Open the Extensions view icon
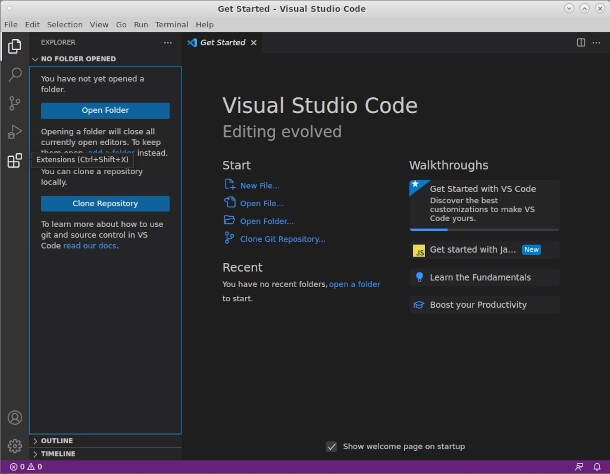This screenshot has height=474, width=610. [x=14, y=160]
